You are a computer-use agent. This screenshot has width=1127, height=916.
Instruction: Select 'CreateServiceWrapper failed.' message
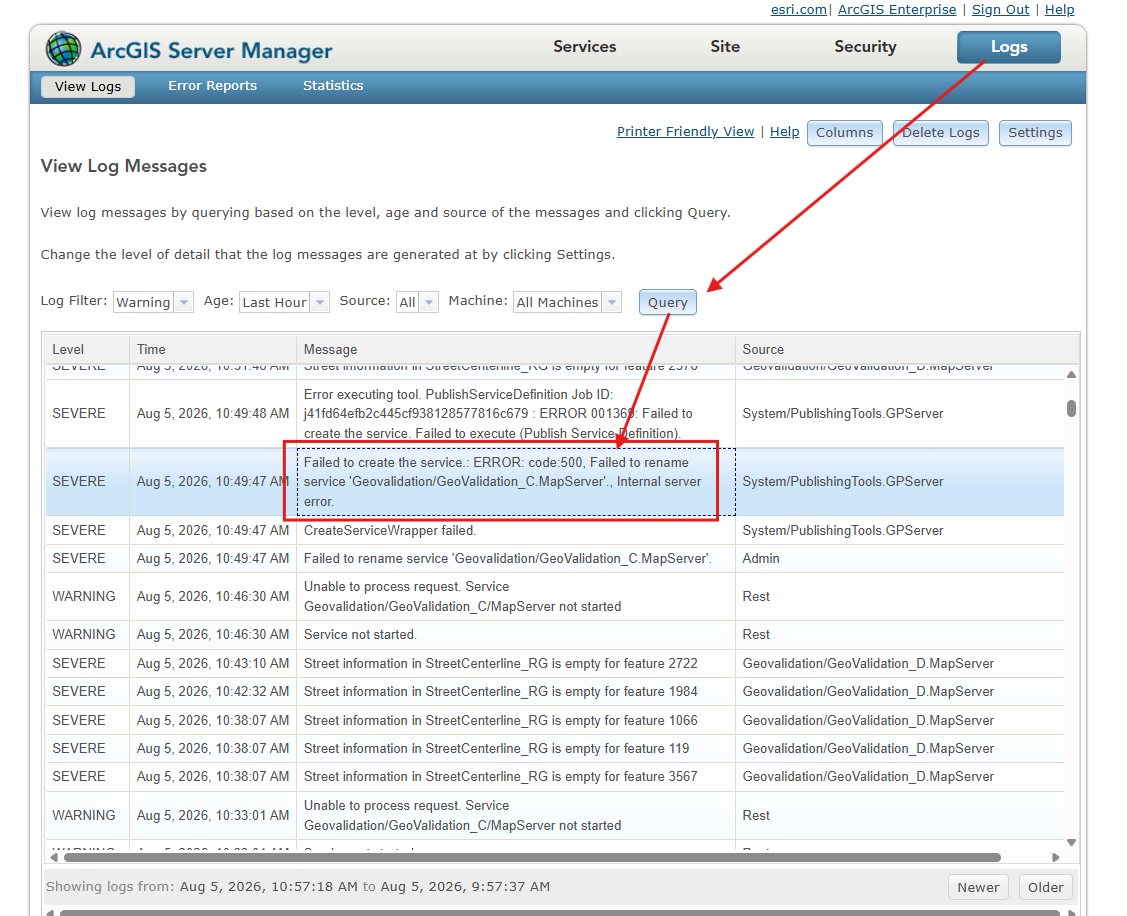point(515,531)
